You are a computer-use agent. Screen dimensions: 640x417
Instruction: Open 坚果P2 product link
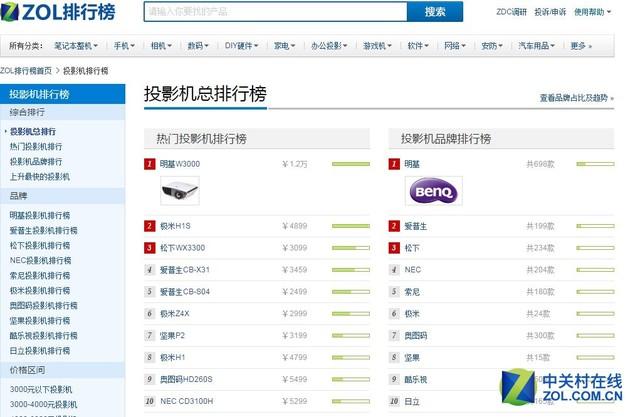pos(172,335)
